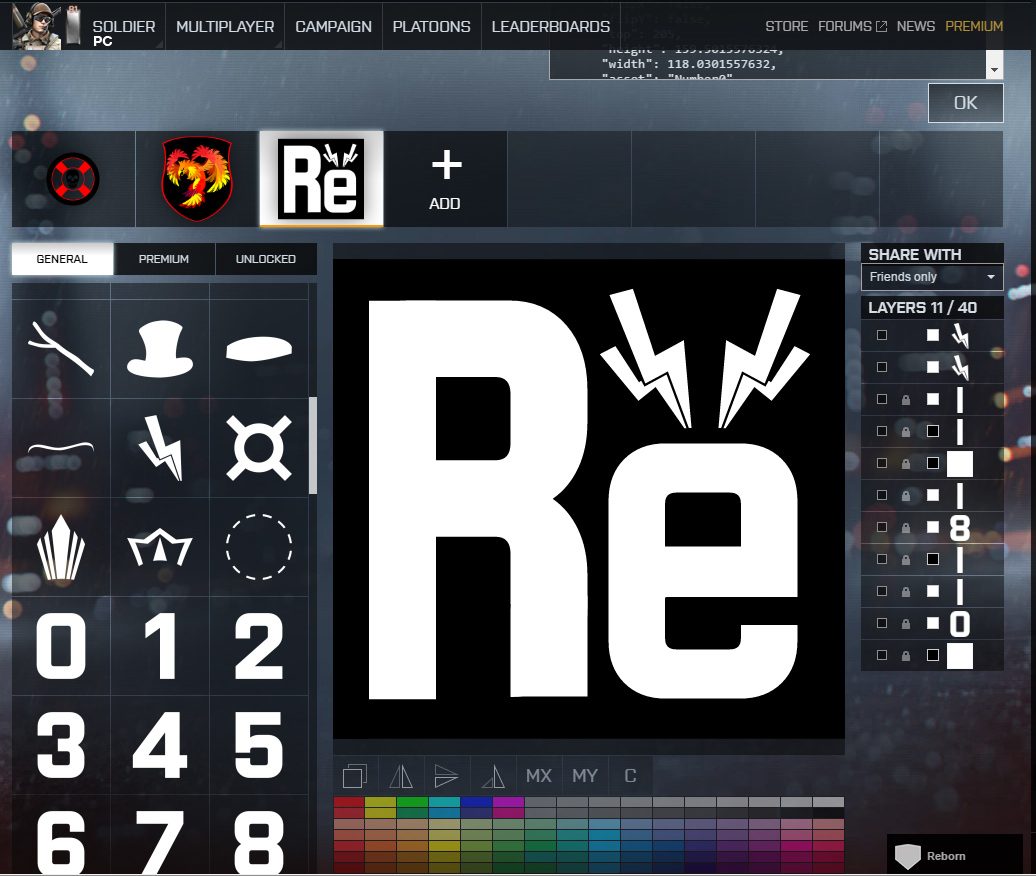Switch to the UNLOCKED shapes tab
This screenshot has height=876, width=1036.
point(266,259)
